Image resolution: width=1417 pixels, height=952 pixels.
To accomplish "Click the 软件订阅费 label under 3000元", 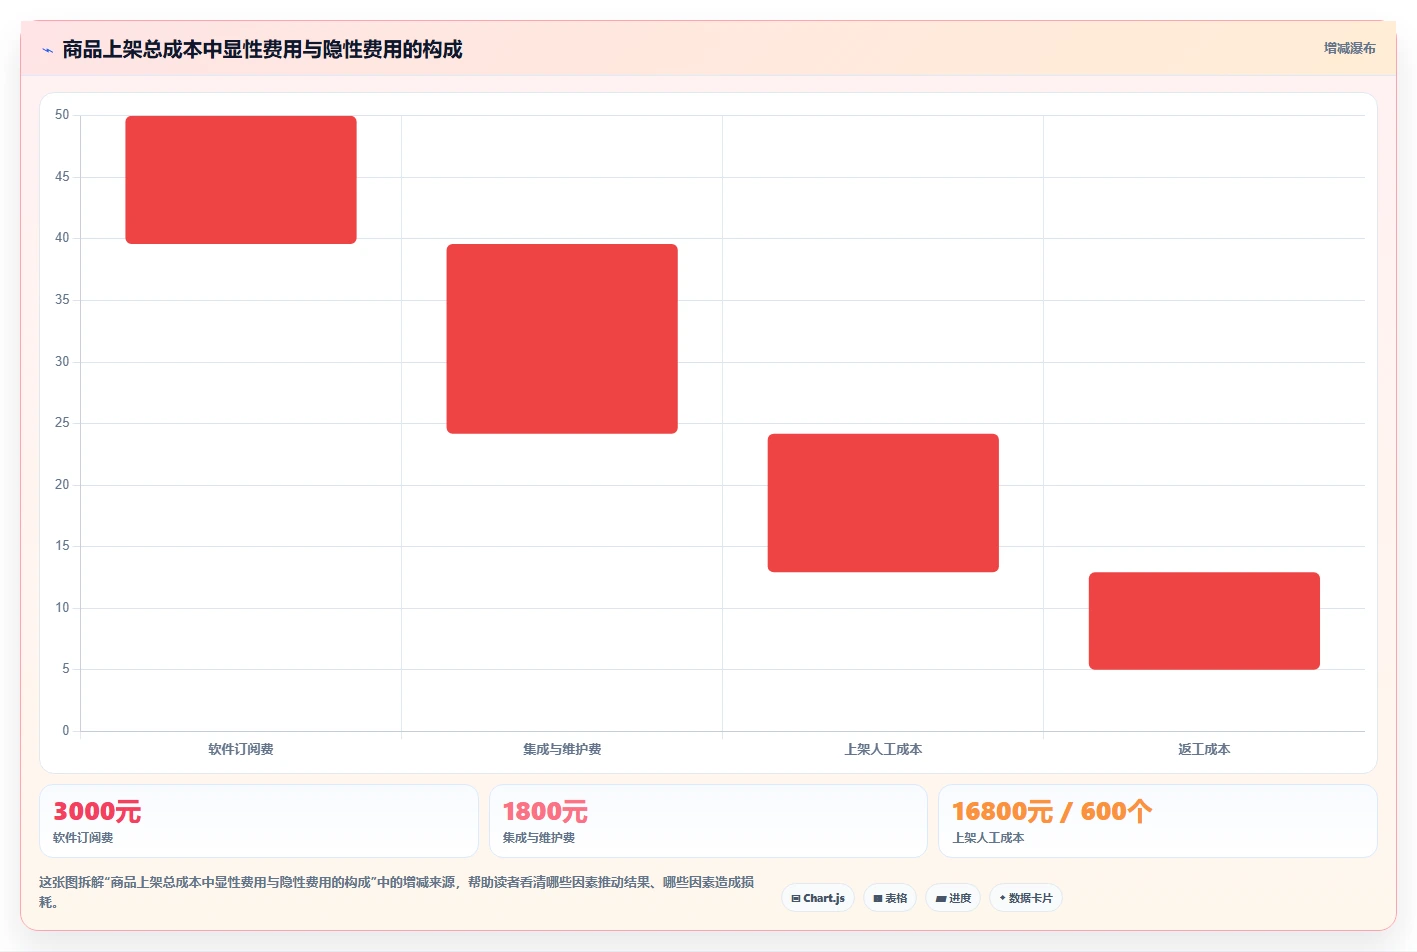I will coord(83,838).
